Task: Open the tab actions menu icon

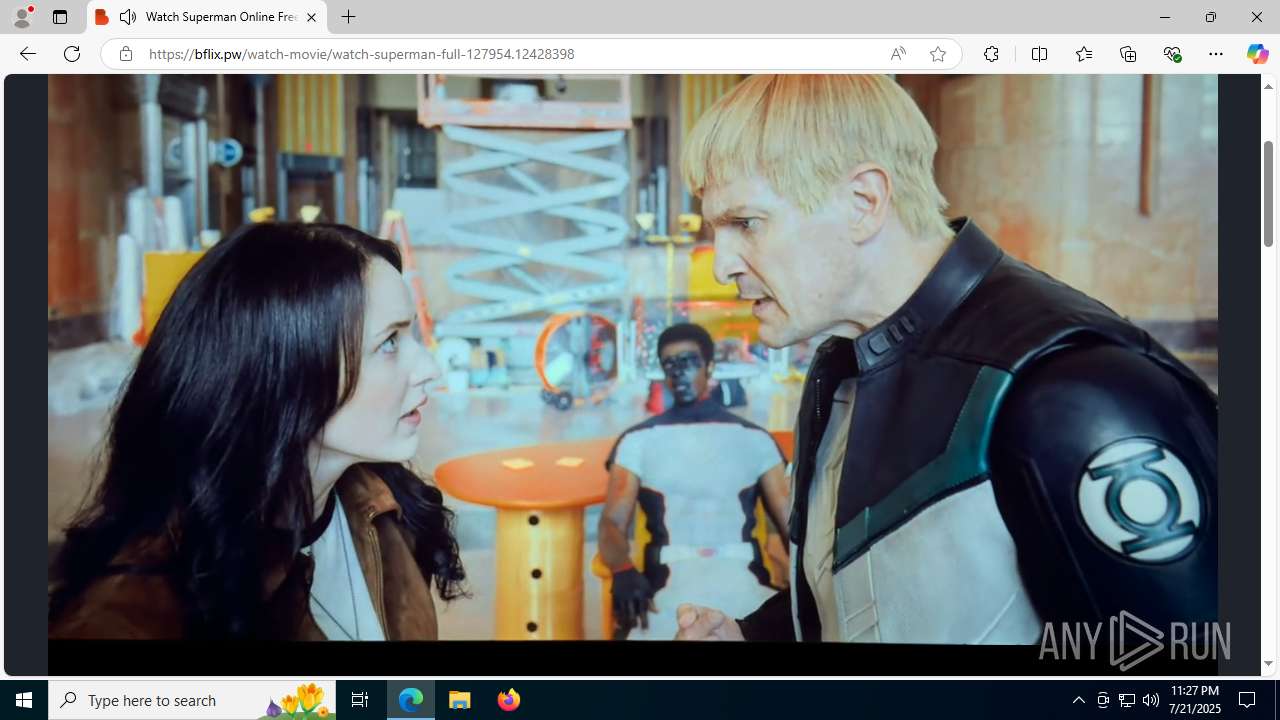Action: [x=60, y=17]
